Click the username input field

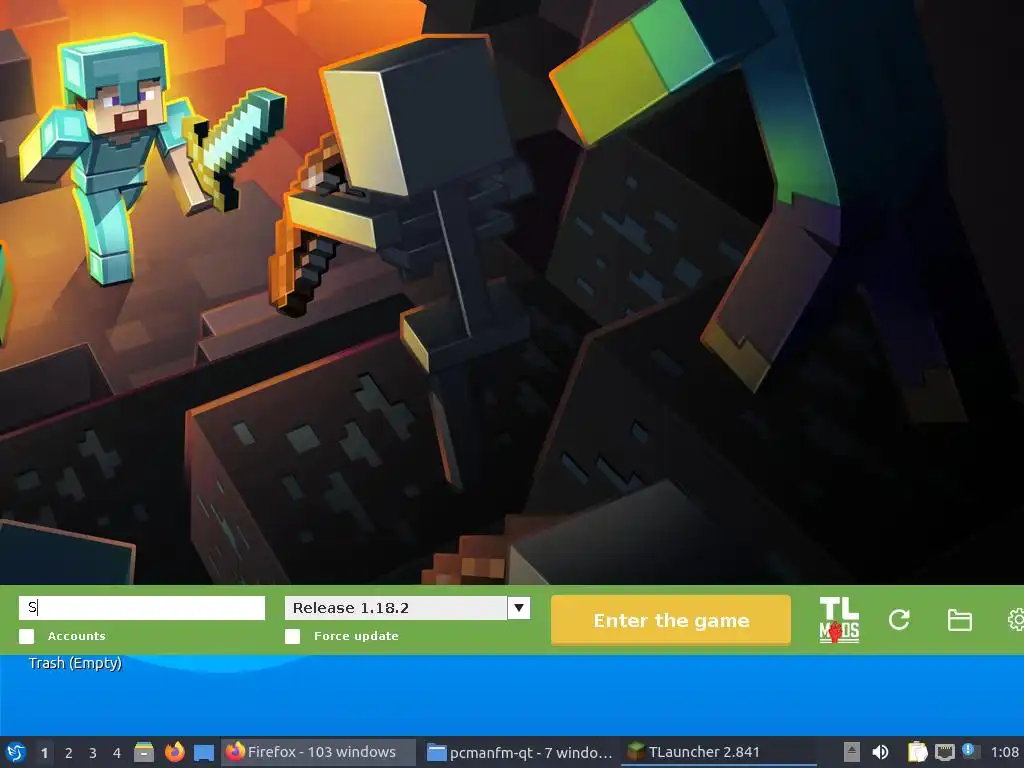142,607
